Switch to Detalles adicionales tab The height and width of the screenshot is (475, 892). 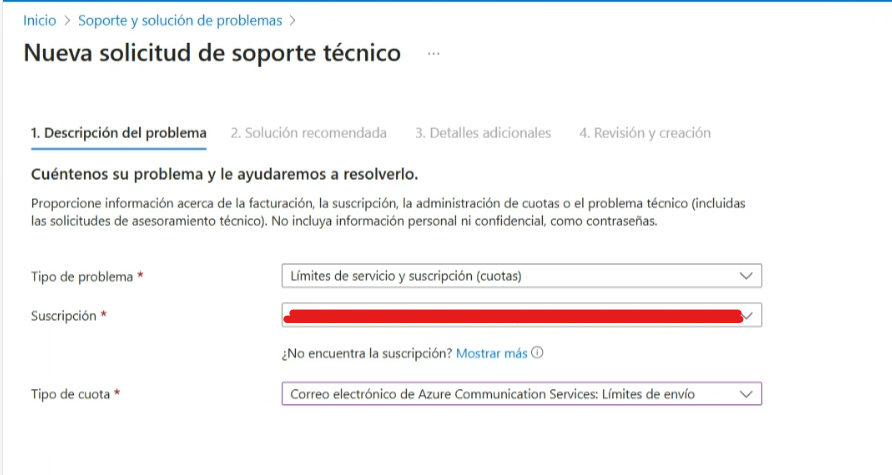[483, 133]
